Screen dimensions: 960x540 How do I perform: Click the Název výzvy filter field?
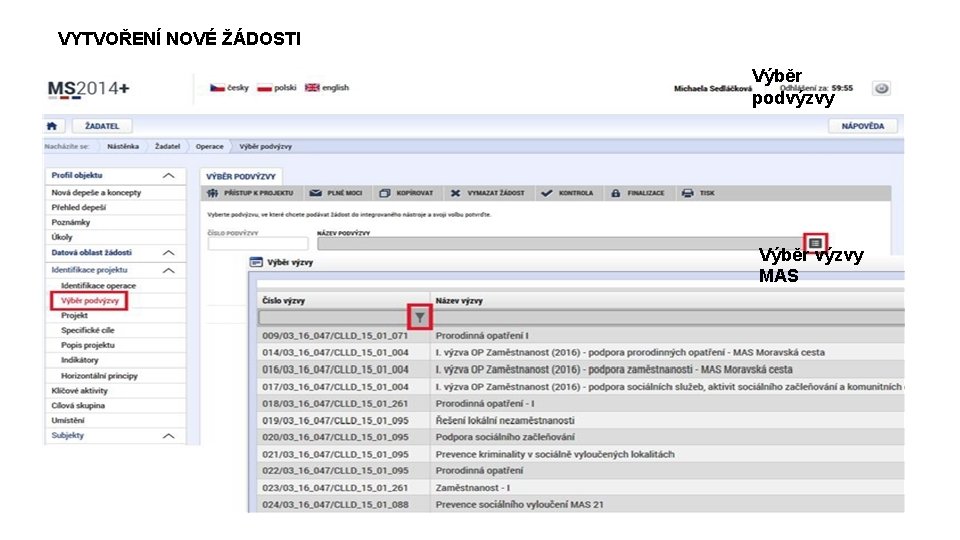pos(668,317)
